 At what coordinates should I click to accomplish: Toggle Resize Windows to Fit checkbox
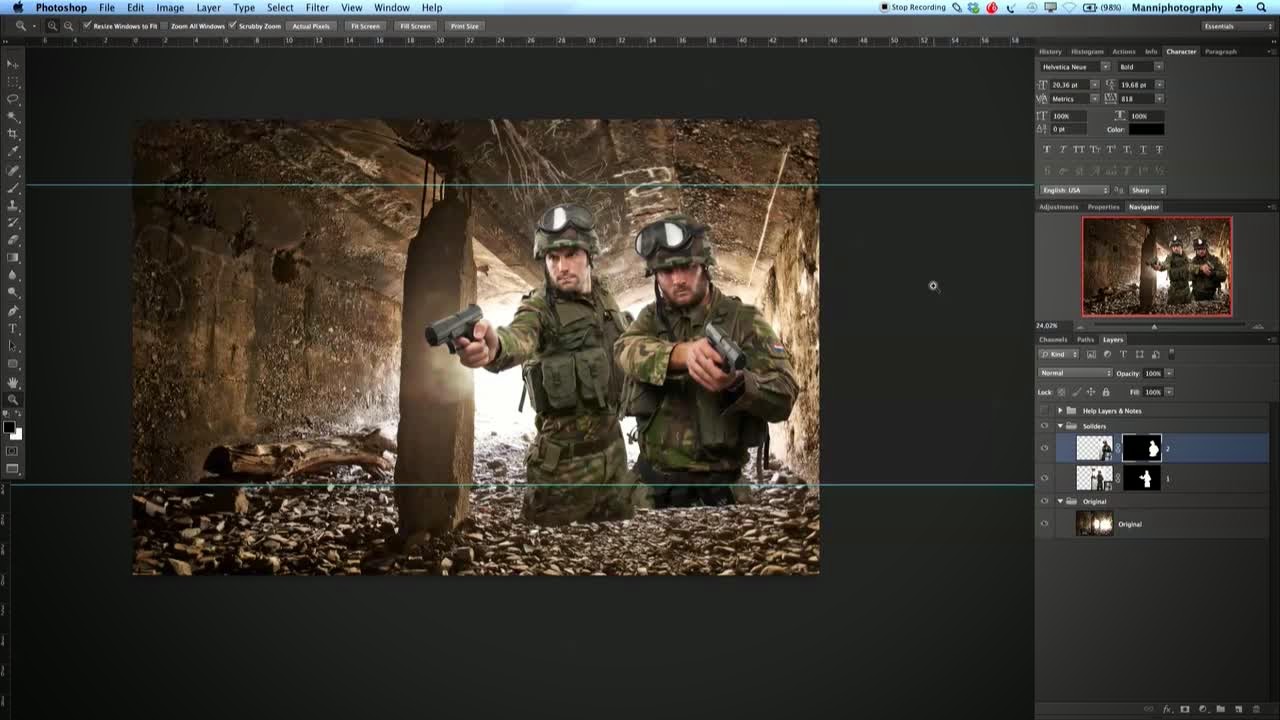pos(88,26)
